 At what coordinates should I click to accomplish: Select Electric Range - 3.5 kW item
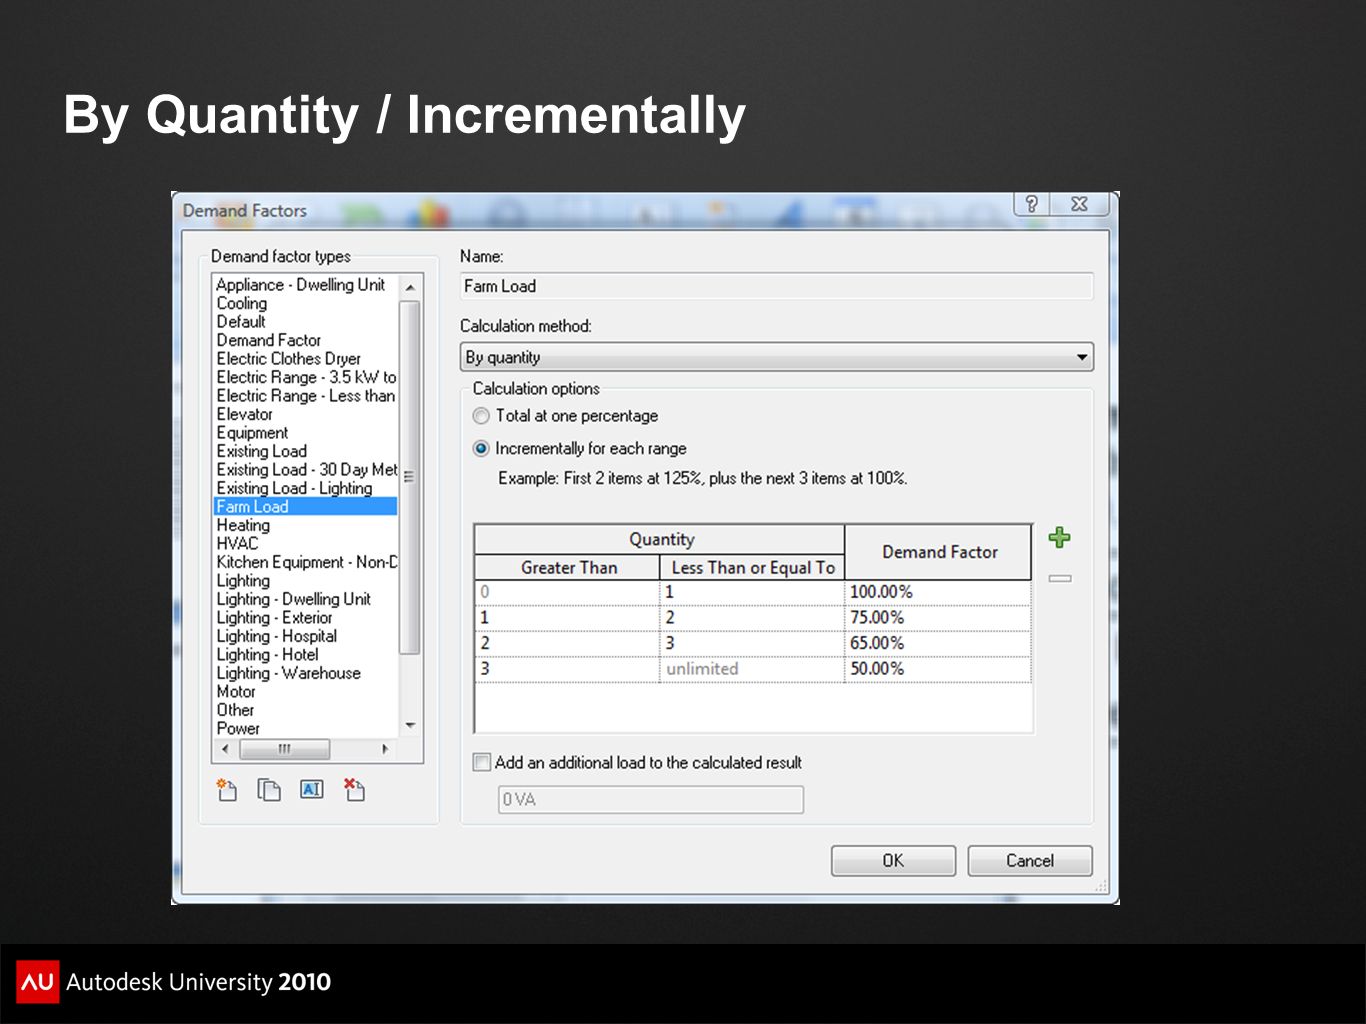coord(306,377)
